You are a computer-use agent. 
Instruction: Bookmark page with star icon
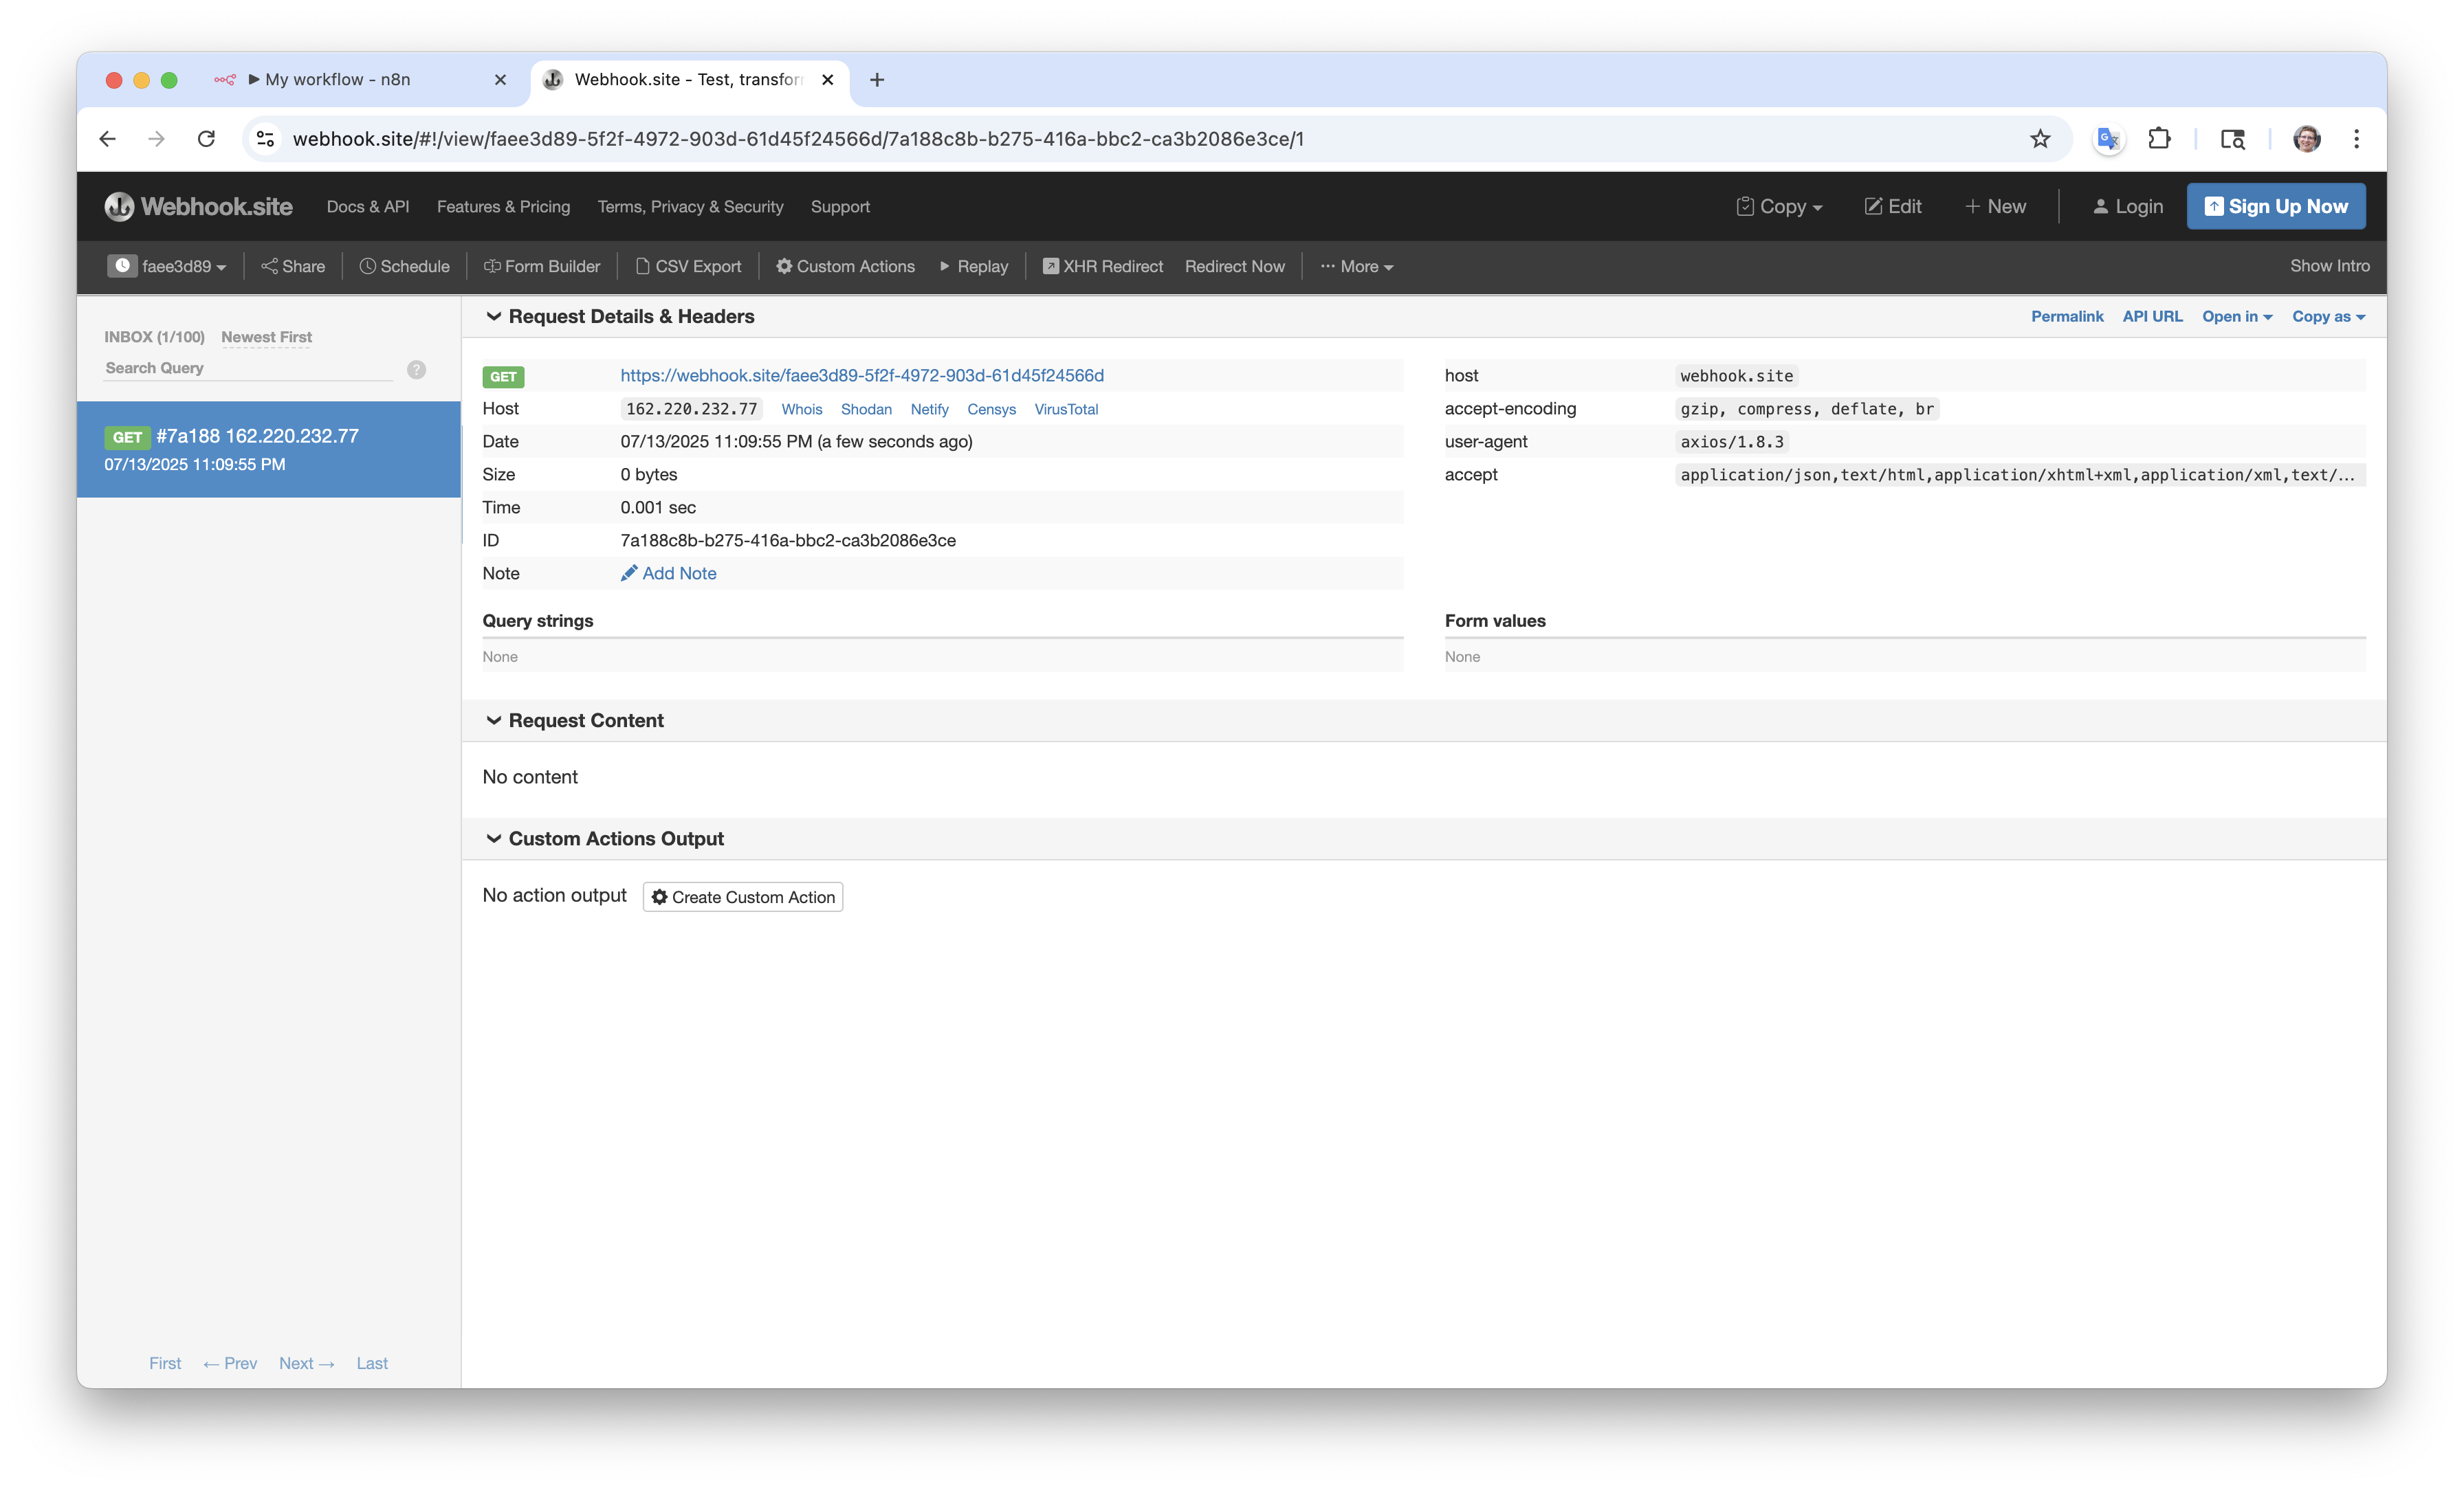pos(2040,139)
